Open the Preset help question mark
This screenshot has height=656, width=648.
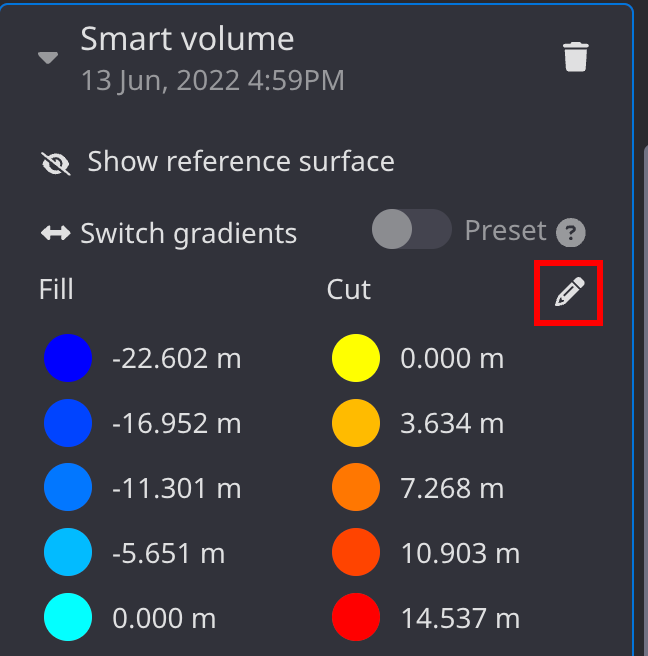click(570, 234)
